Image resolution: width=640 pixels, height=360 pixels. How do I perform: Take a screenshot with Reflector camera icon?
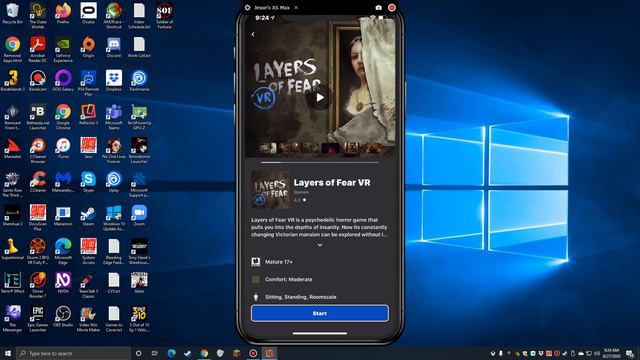[378, 8]
